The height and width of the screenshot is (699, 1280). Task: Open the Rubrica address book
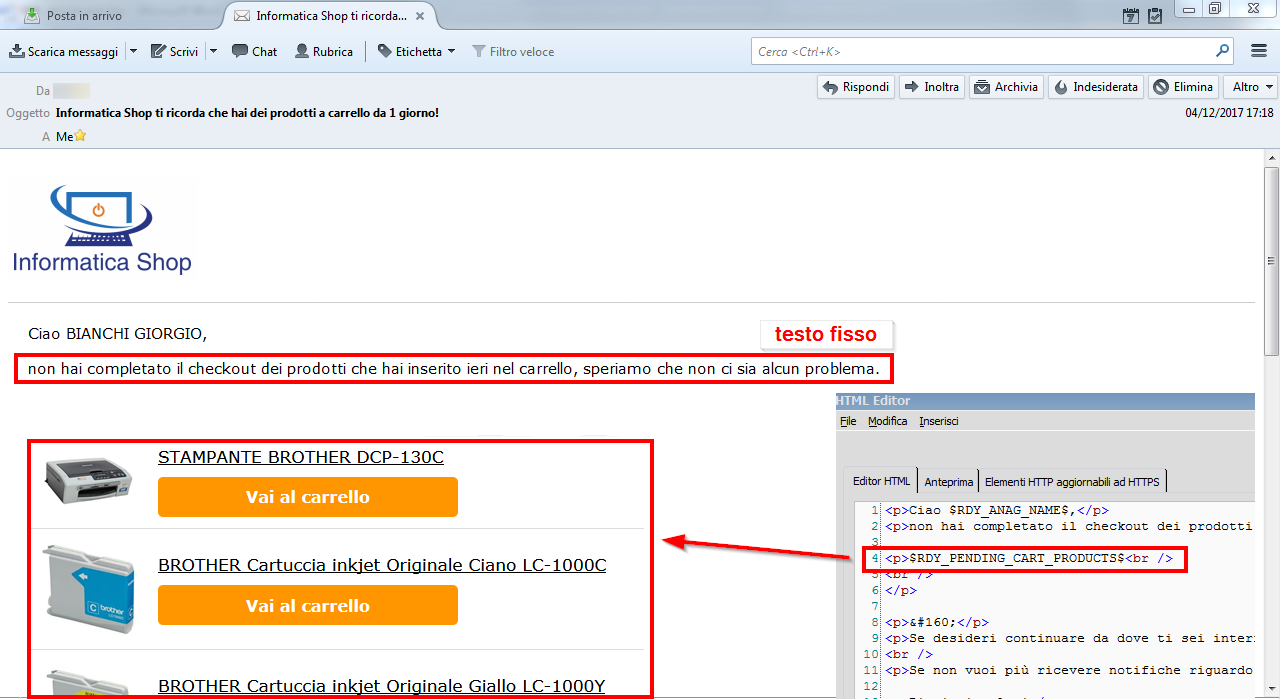[x=324, y=51]
